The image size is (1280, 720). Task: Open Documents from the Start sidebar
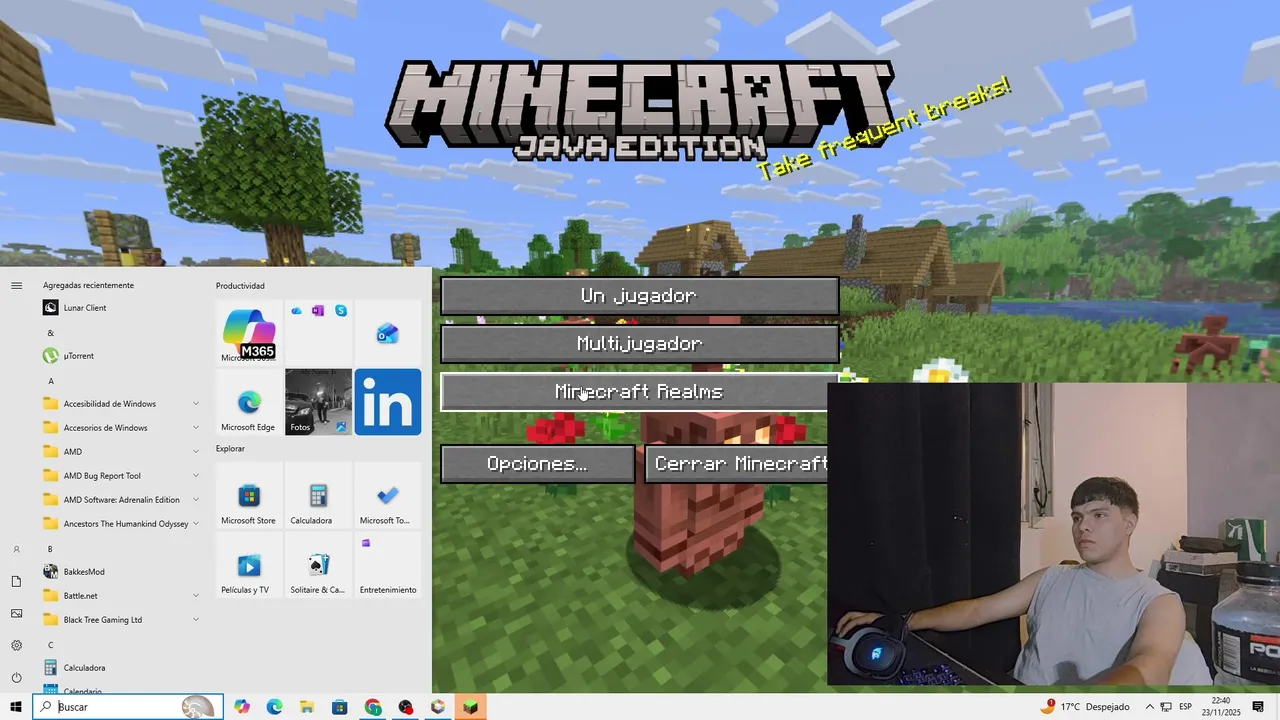(x=16, y=582)
